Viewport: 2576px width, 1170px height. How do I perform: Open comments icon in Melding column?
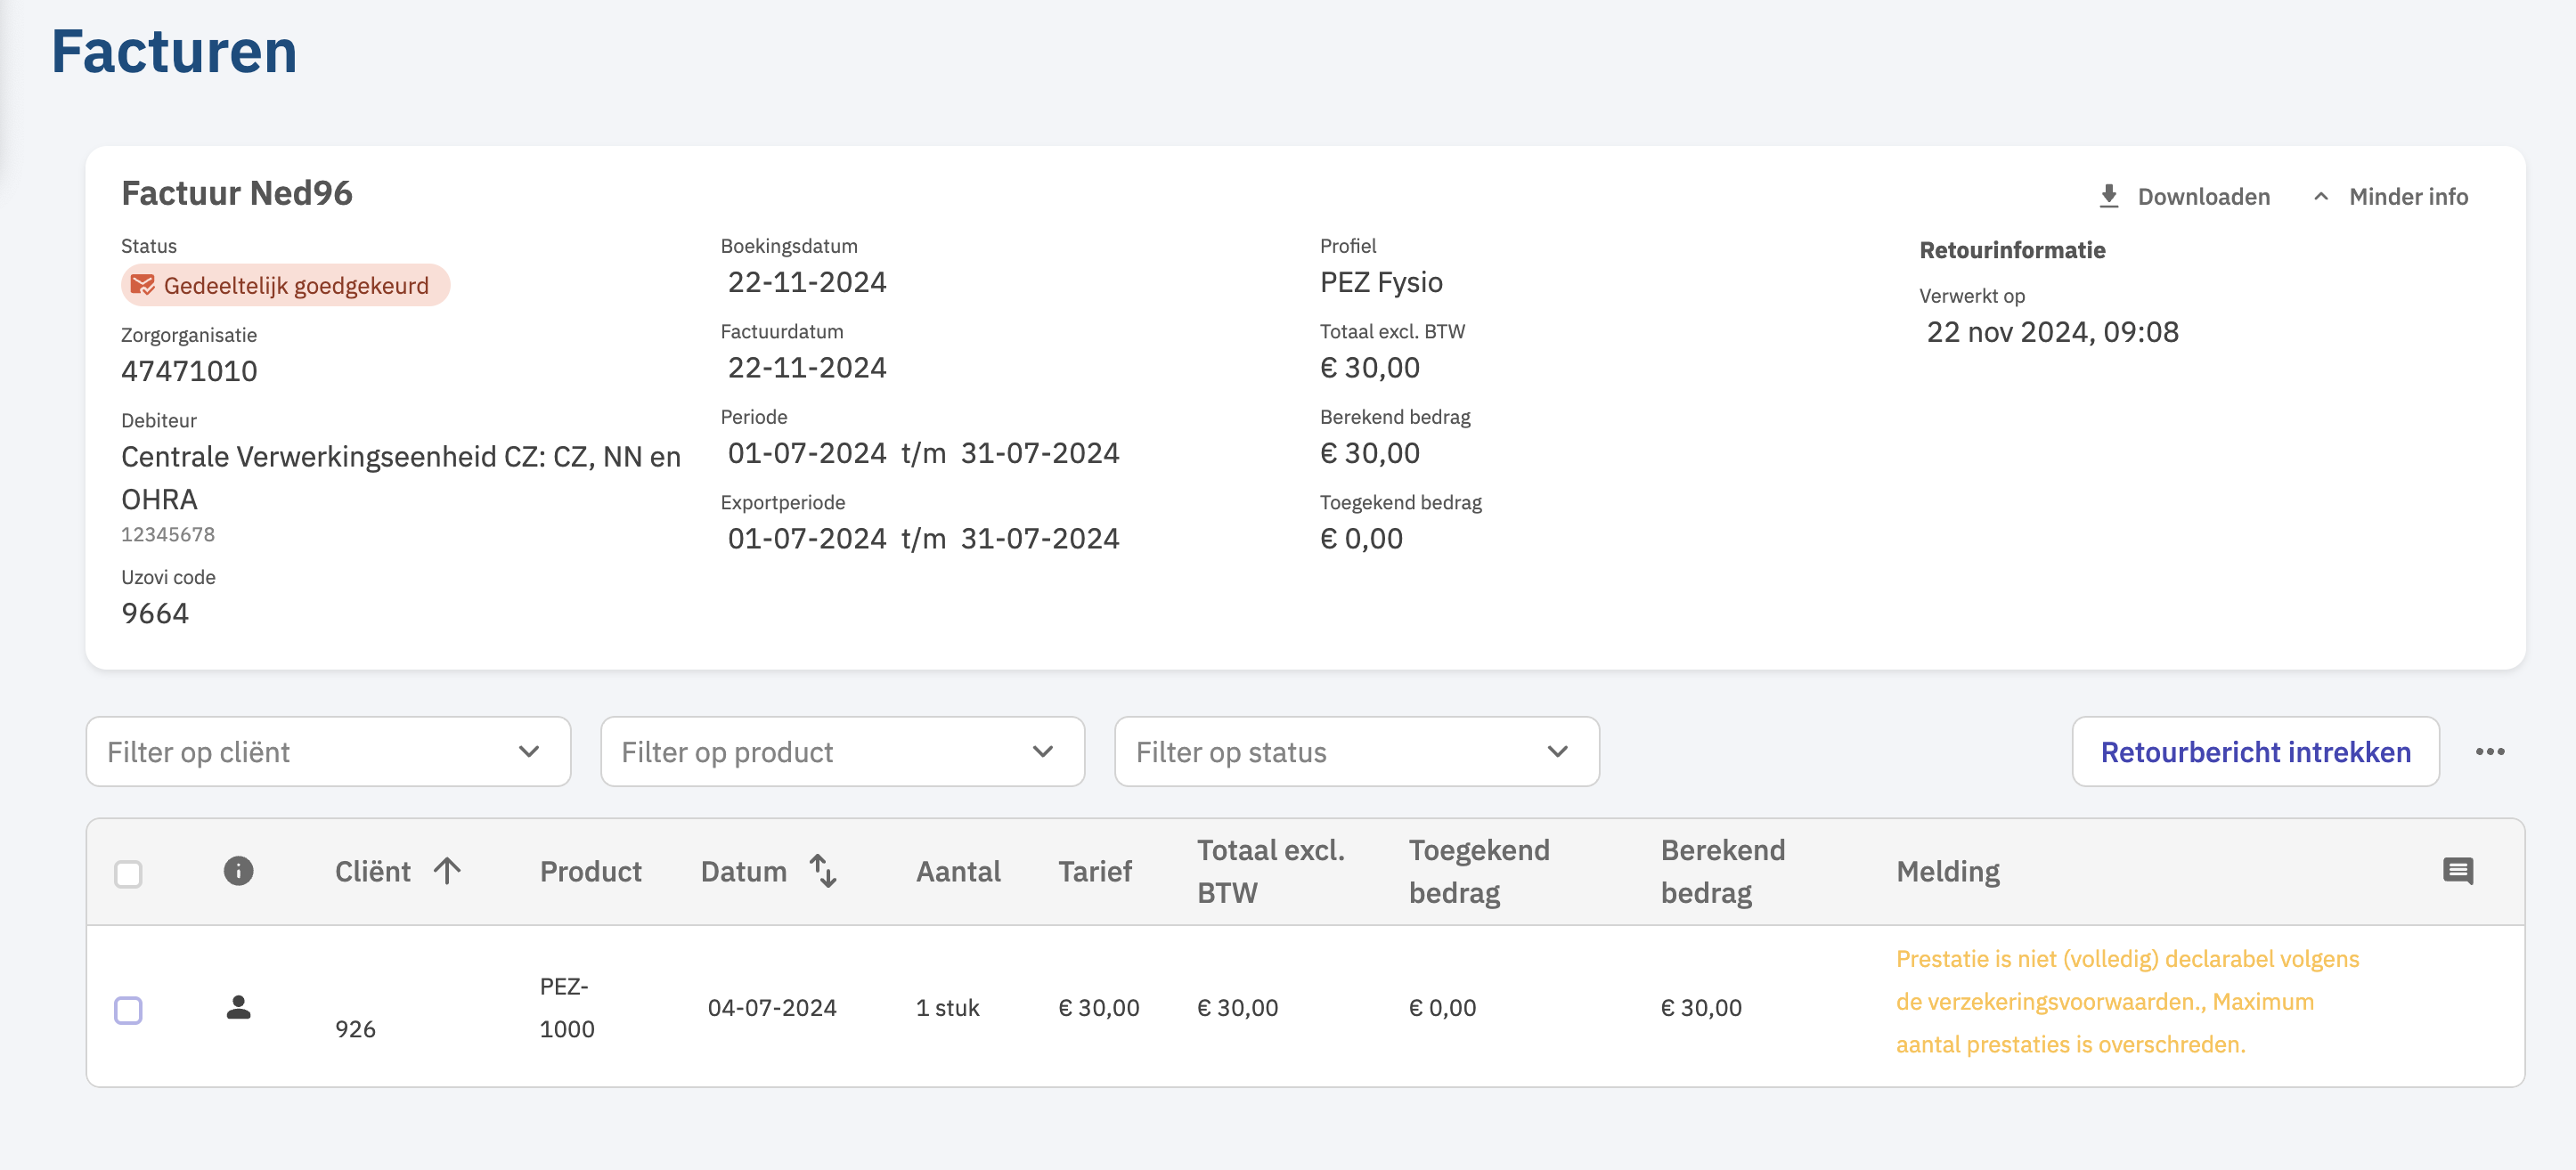point(2458,871)
